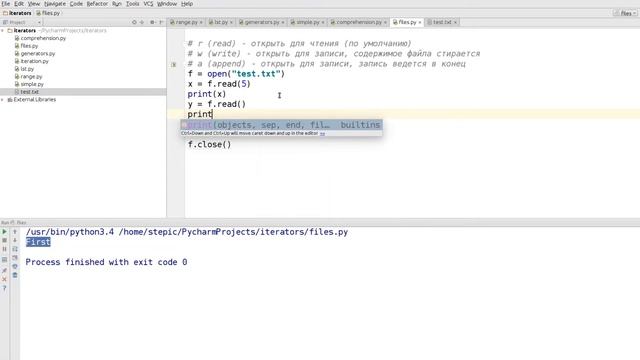Select comprehension.py in project tree
640x360 pixels.
click(x=40, y=38)
